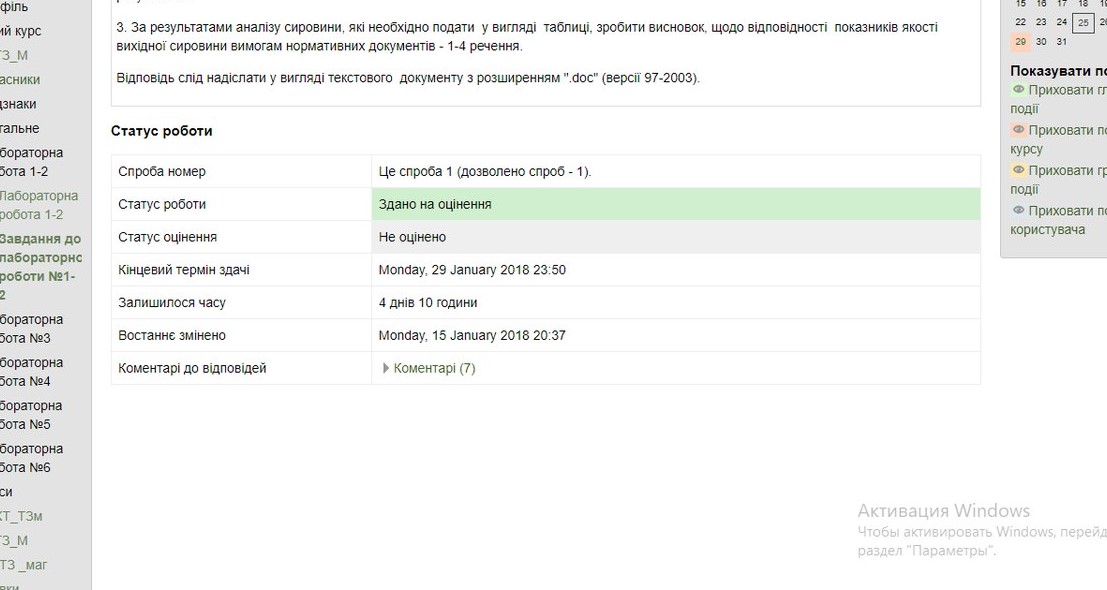Click the green eye icon for global events
Image resolution: width=1107 pixels, height=590 pixels.
click(1019, 90)
